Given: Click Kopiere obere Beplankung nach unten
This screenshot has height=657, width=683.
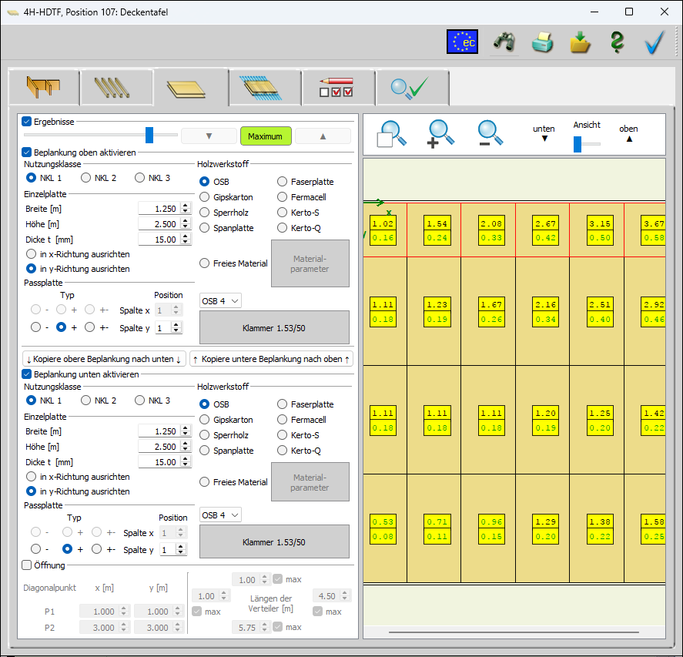Looking at the screenshot, I should [104, 359].
